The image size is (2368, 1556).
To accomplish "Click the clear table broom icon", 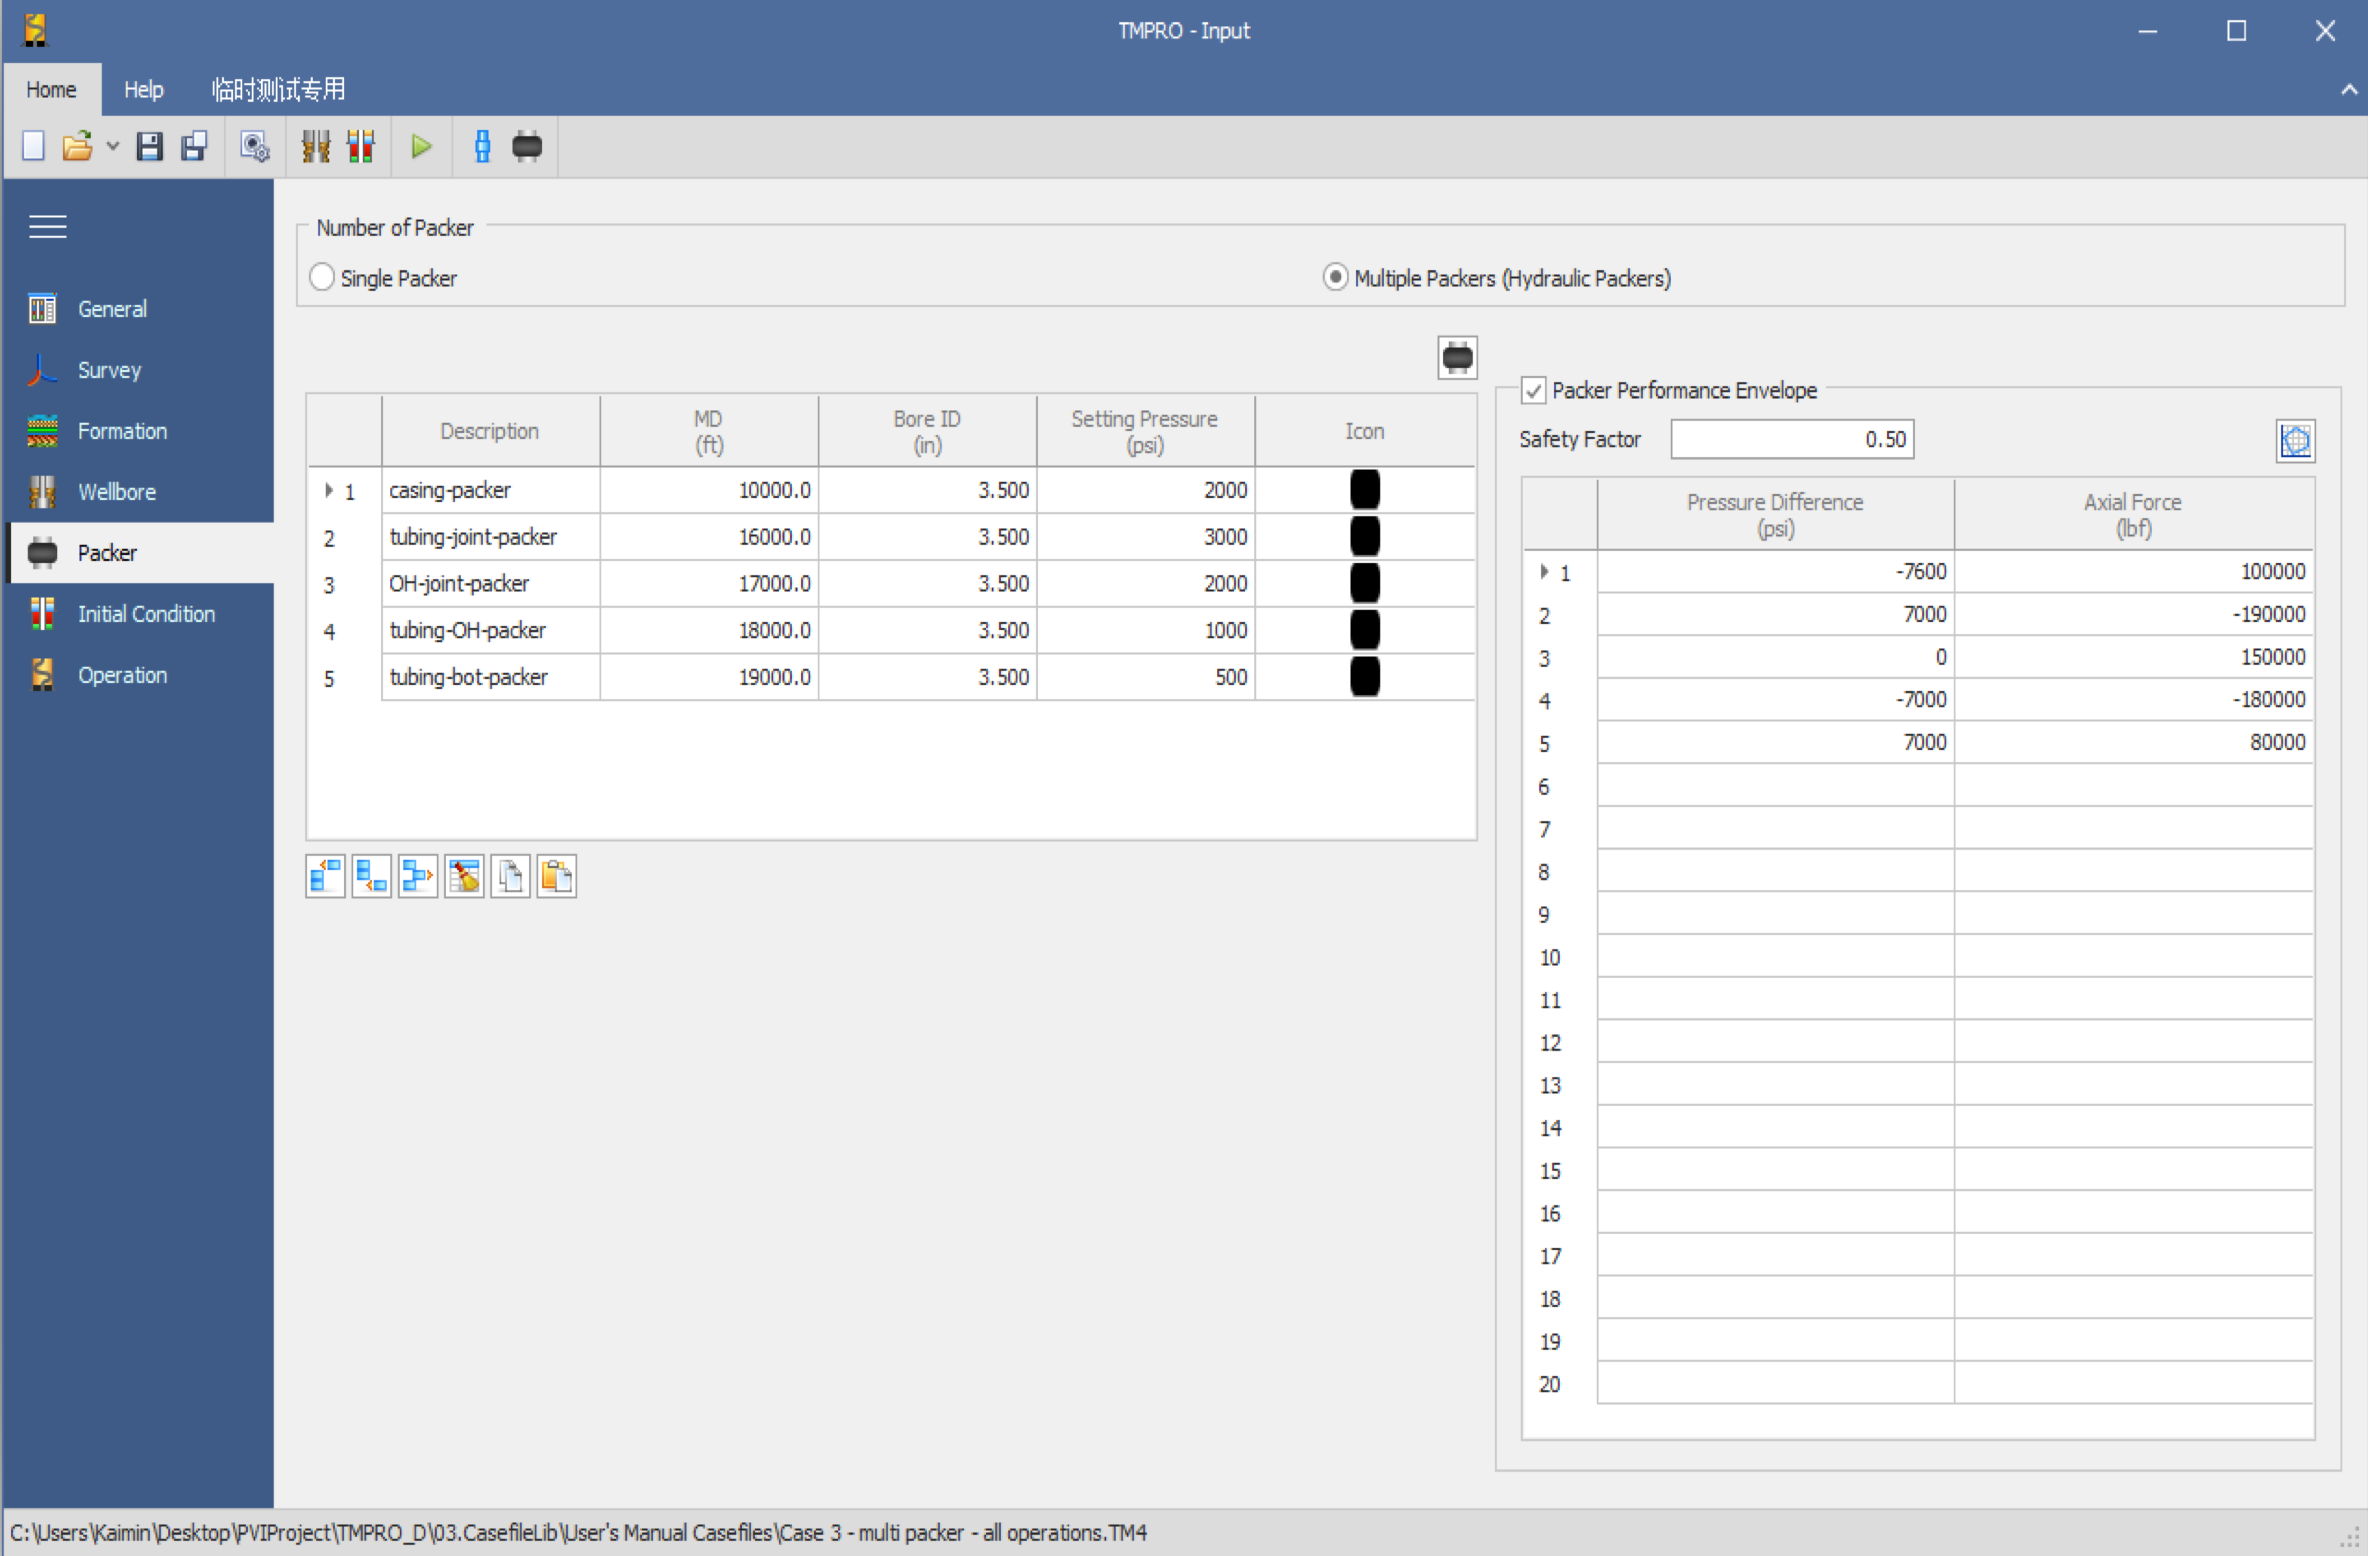I will point(464,876).
